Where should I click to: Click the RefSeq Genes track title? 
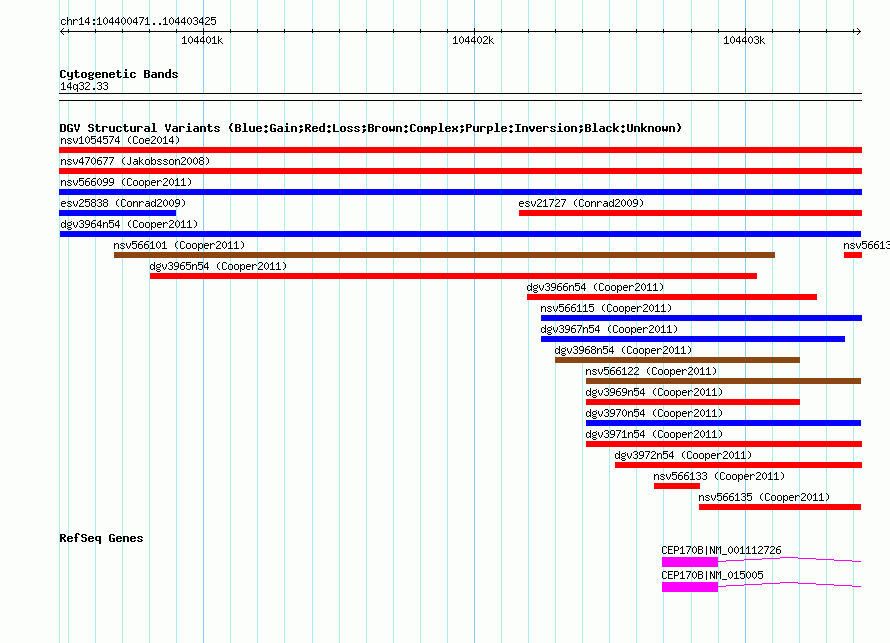101,538
